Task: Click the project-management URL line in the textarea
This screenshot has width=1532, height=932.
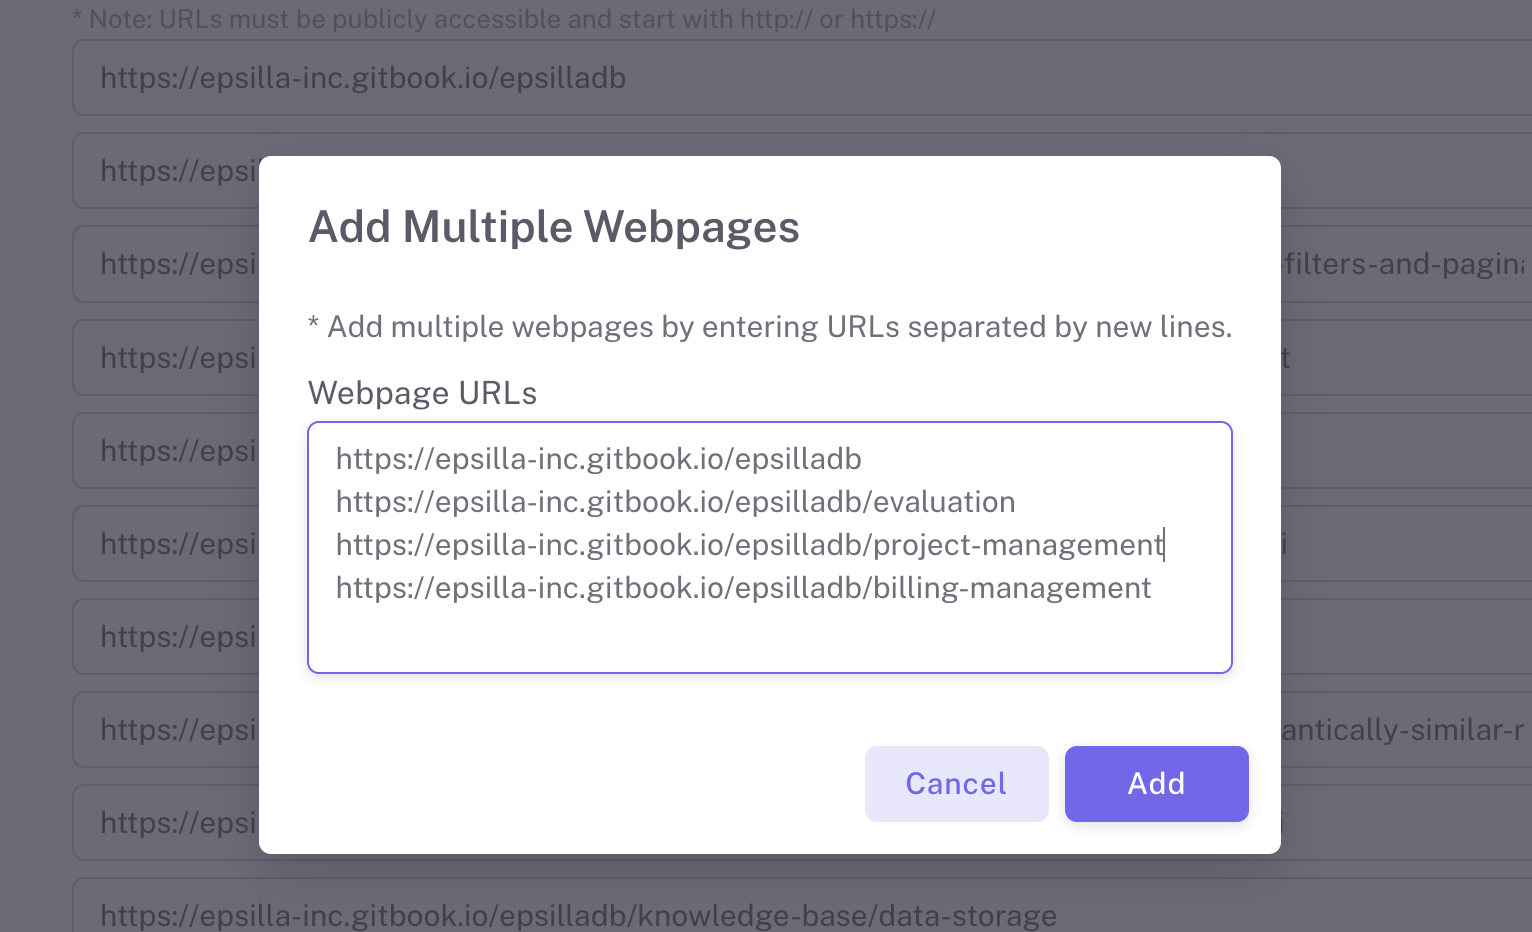Action: click(x=749, y=545)
